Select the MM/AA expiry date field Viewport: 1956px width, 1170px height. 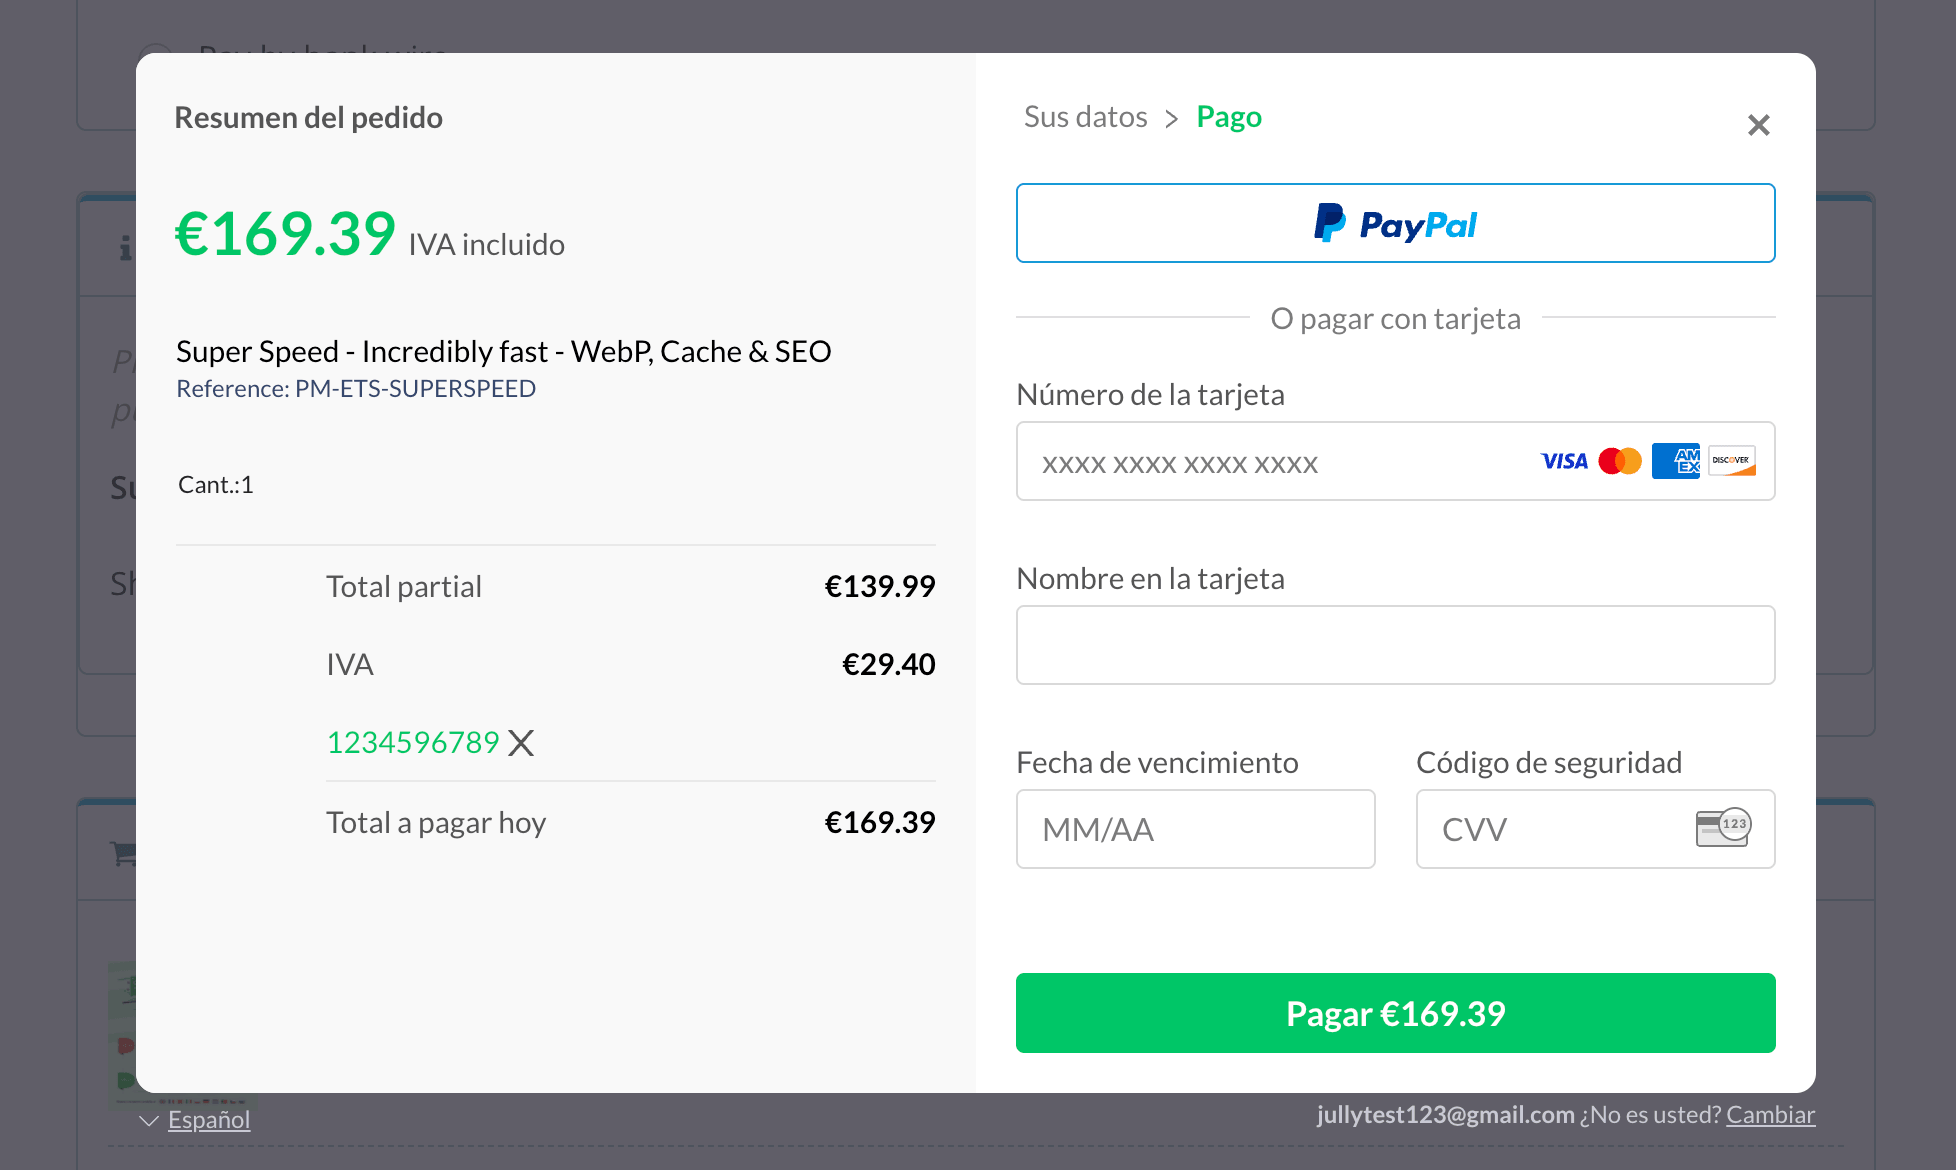pos(1195,829)
